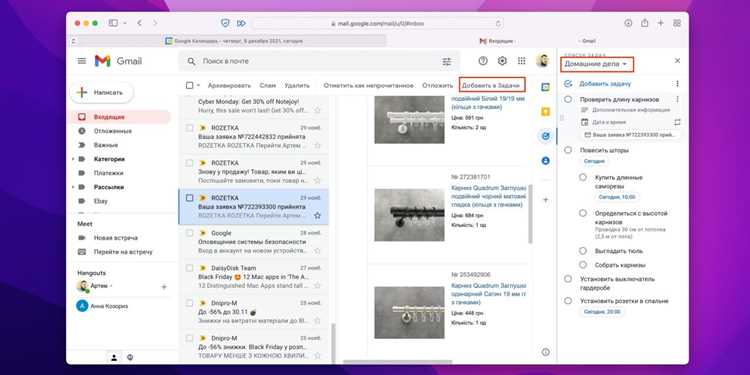Open Google Calendar side panel icon
The width and height of the screenshot is (750, 375).
pyautogui.click(x=545, y=87)
